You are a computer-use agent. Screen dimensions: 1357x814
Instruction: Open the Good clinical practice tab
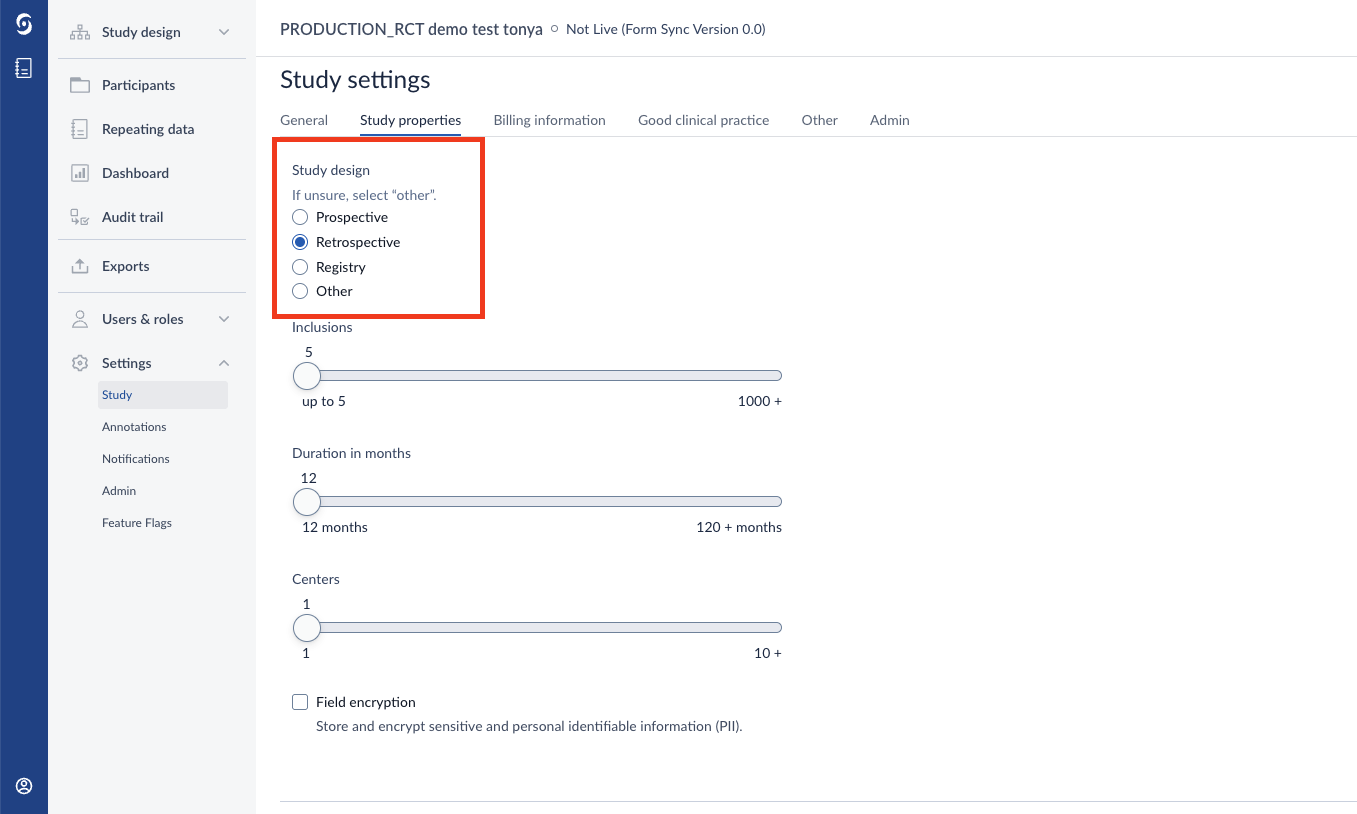(703, 120)
